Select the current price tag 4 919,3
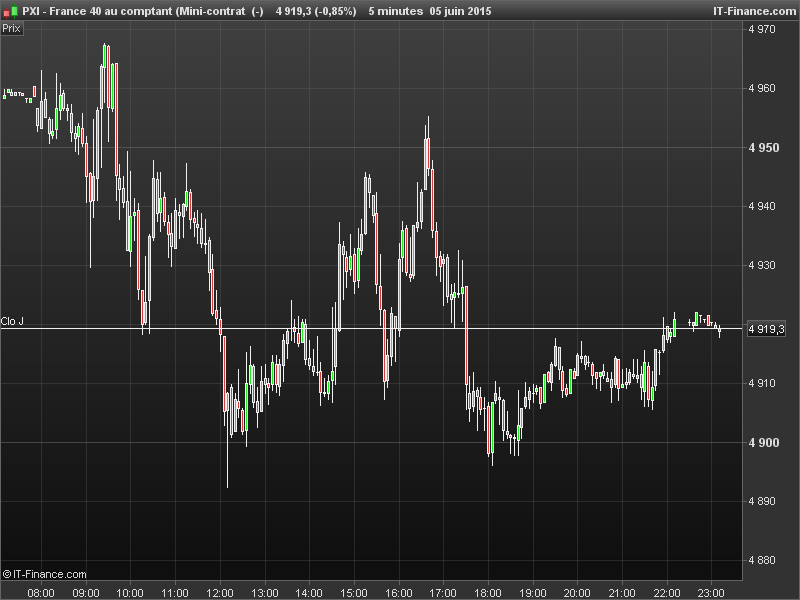The width and height of the screenshot is (800, 600). click(x=766, y=329)
